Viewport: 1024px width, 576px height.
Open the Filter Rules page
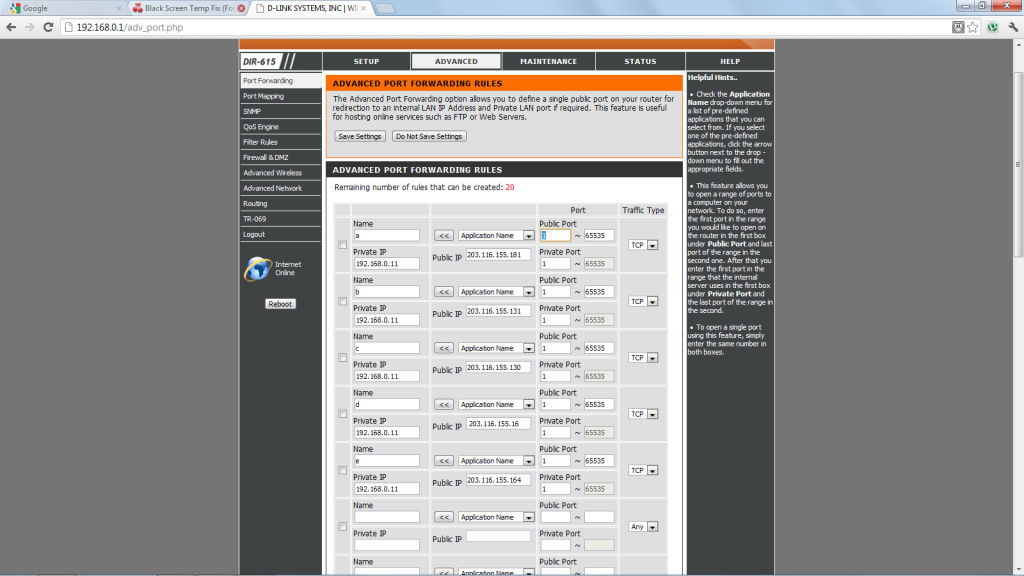tap(280, 142)
